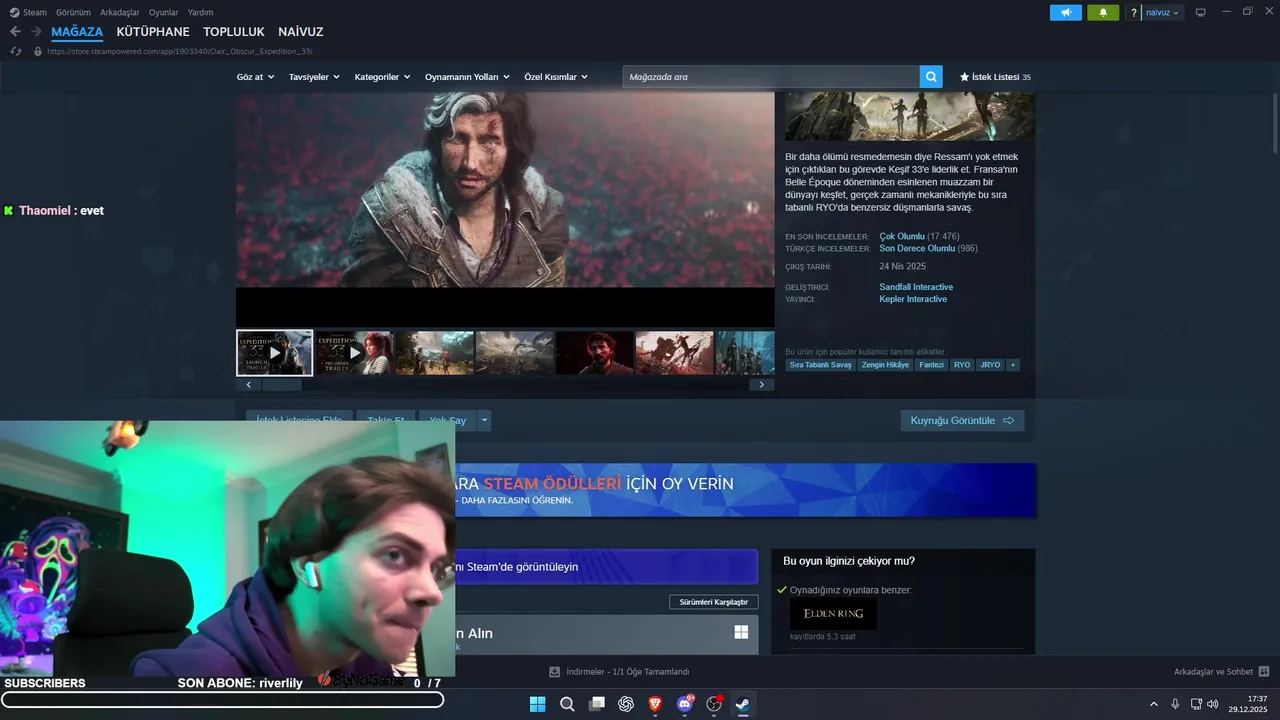The width and height of the screenshot is (1280, 720).
Task: Open the green notifications bell
Action: 1103,13
